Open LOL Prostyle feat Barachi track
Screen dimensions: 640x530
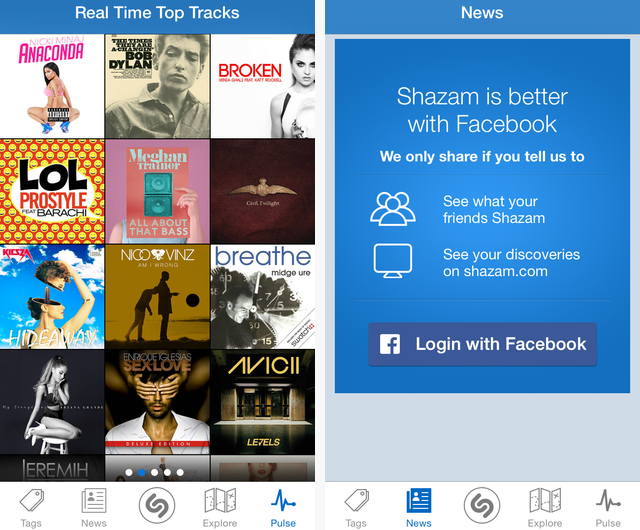click(x=52, y=191)
